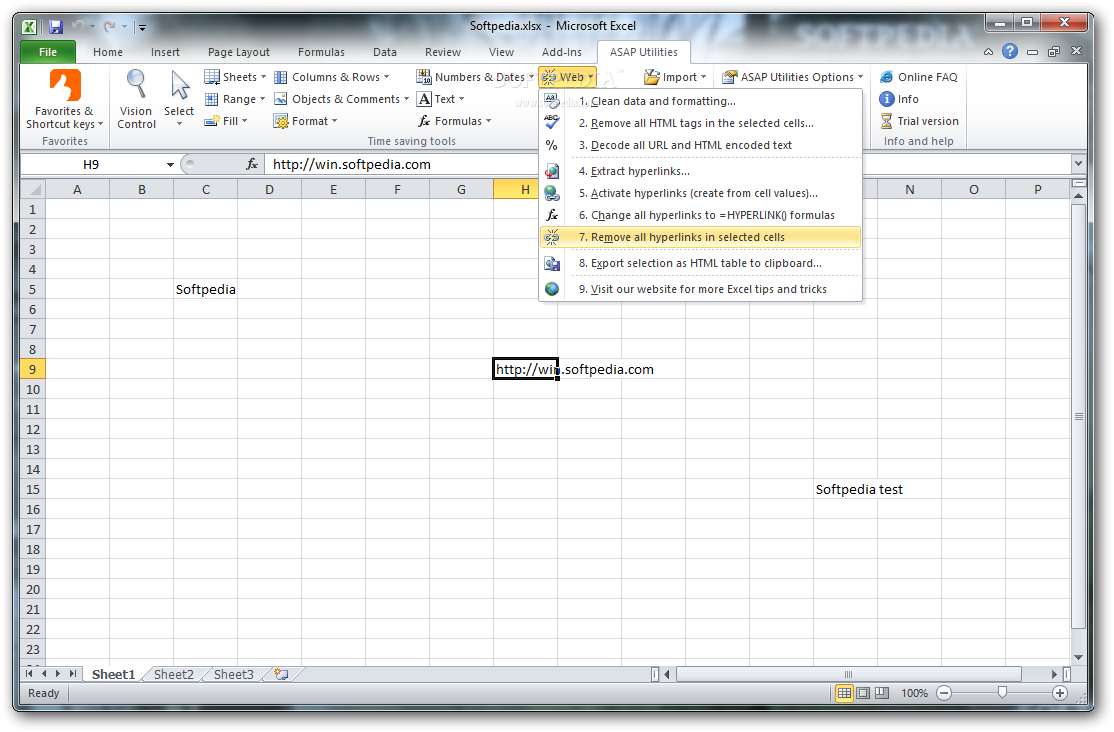Switch to the Review tab
Image resolution: width=1114 pixels, height=732 pixels.
pyautogui.click(x=443, y=52)
